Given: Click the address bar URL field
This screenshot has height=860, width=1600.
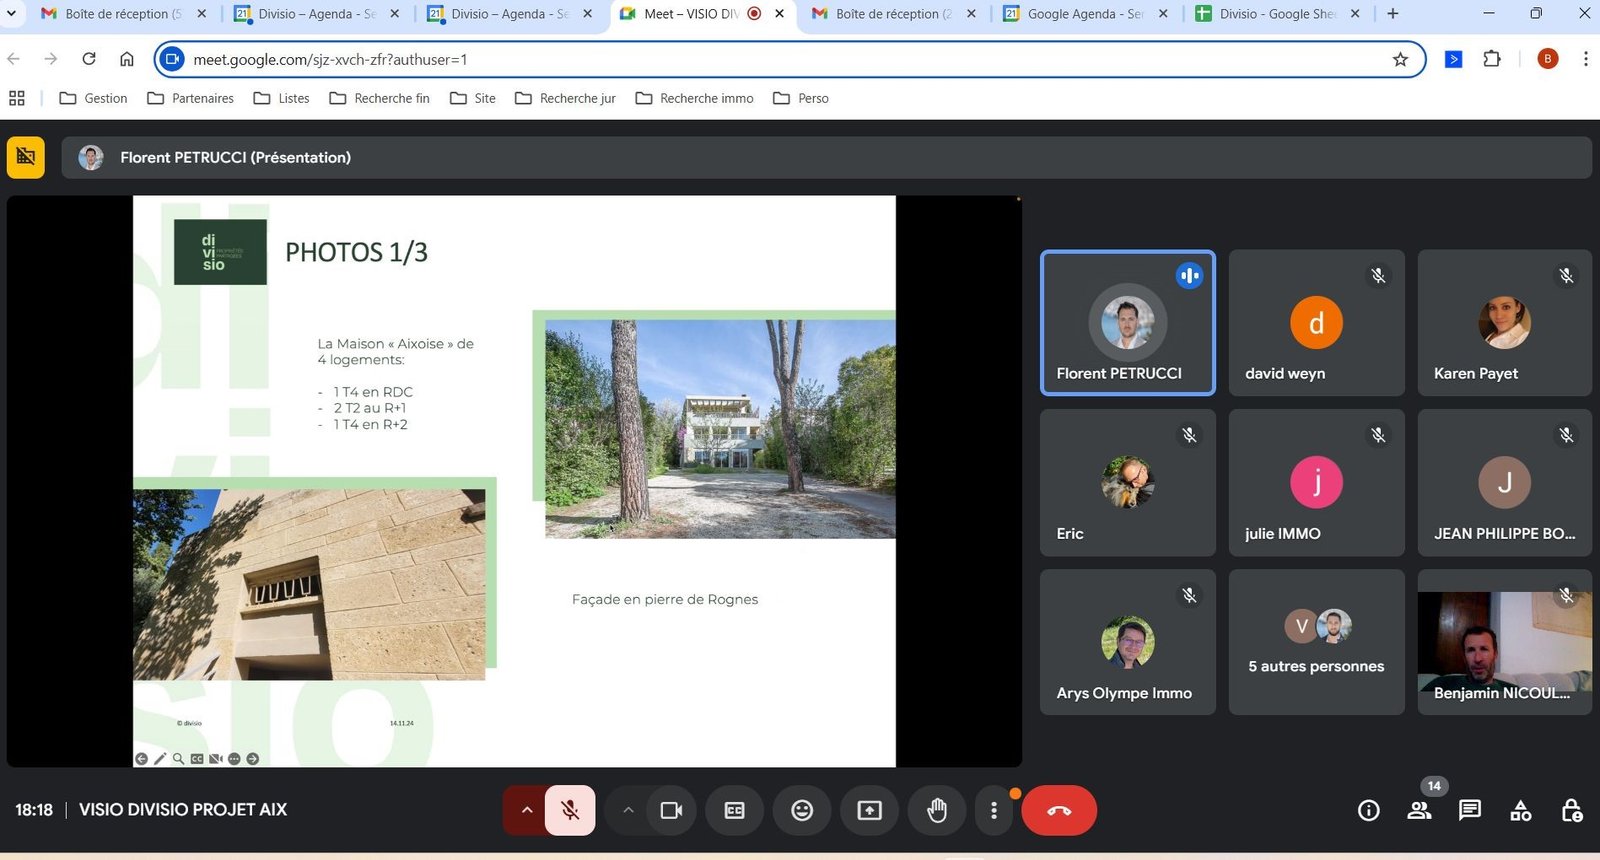Looking at the screenshot, I should (x=790, y=59).
